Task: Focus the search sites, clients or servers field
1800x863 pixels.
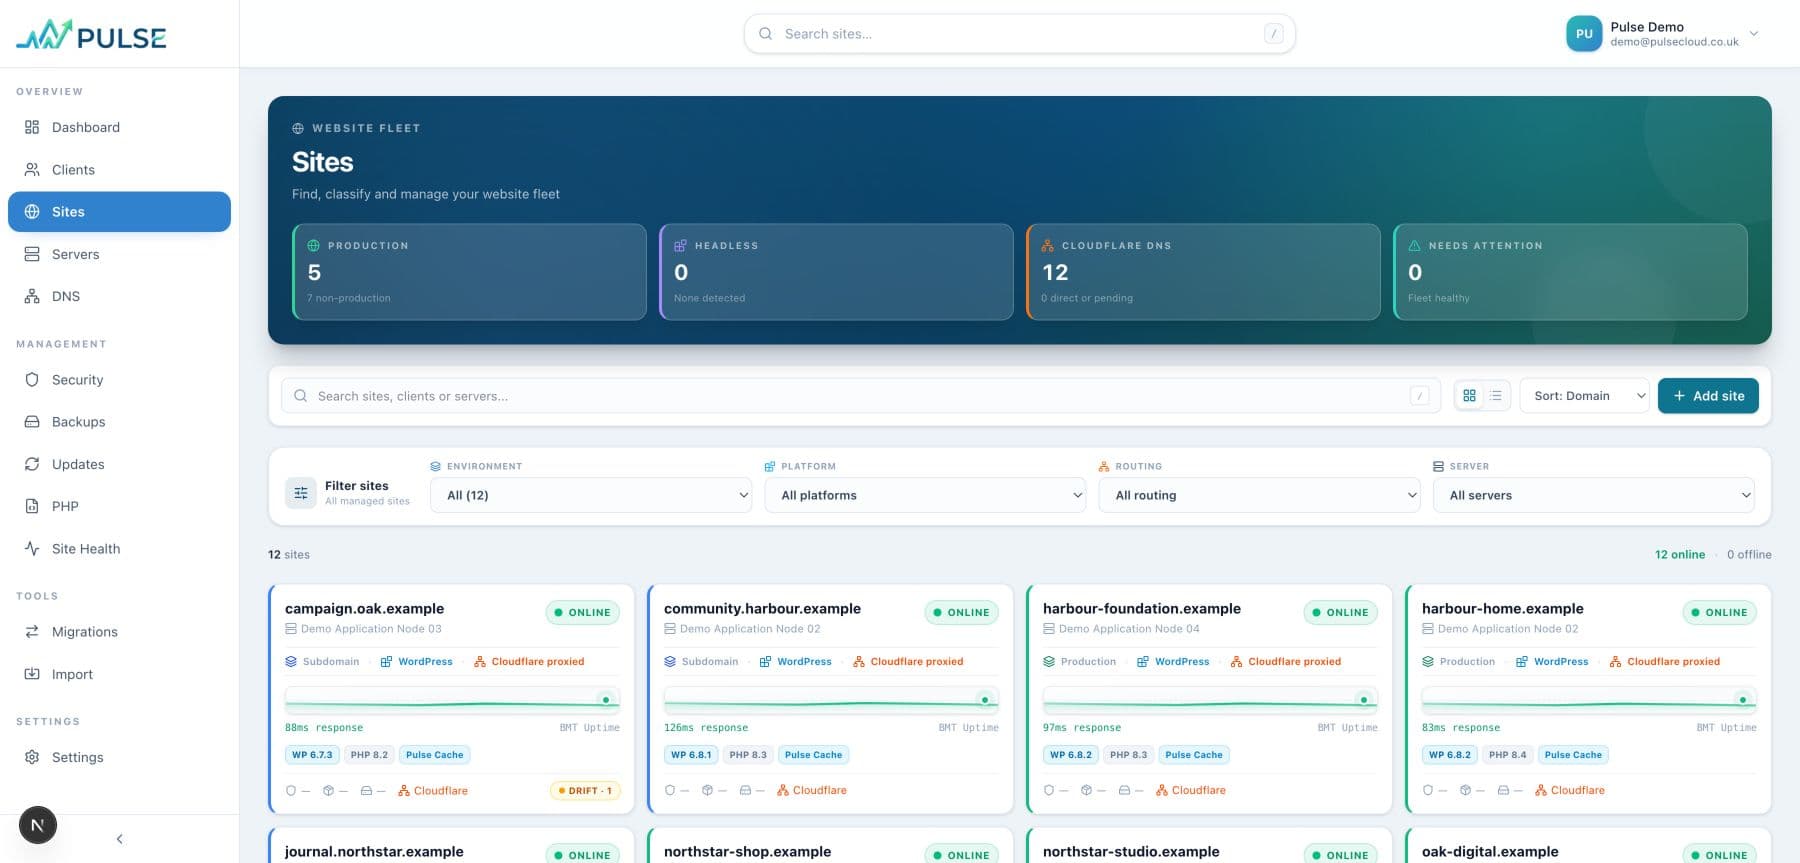Action: click(861, 396)
